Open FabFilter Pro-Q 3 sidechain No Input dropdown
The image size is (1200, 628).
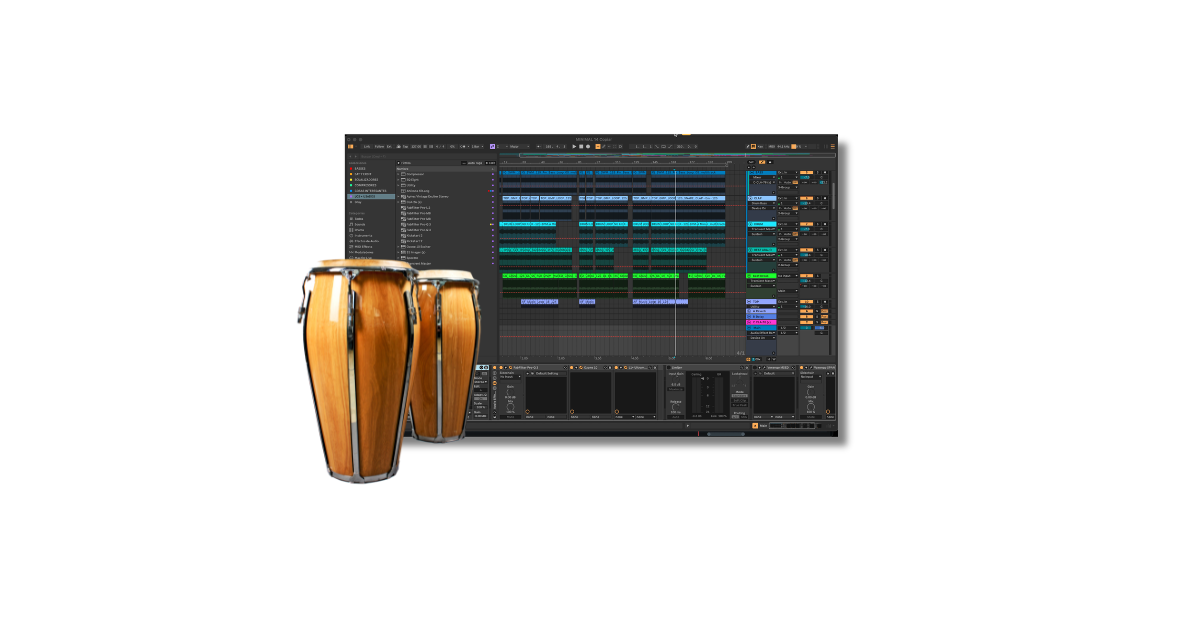(510, 377)
